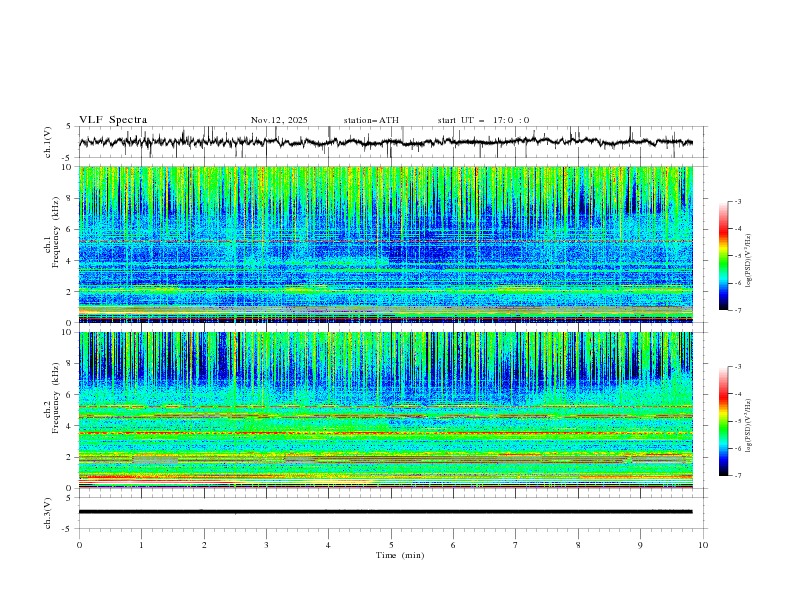
Task: Click the "-7" label on lower colorbar
Action: 737,476
